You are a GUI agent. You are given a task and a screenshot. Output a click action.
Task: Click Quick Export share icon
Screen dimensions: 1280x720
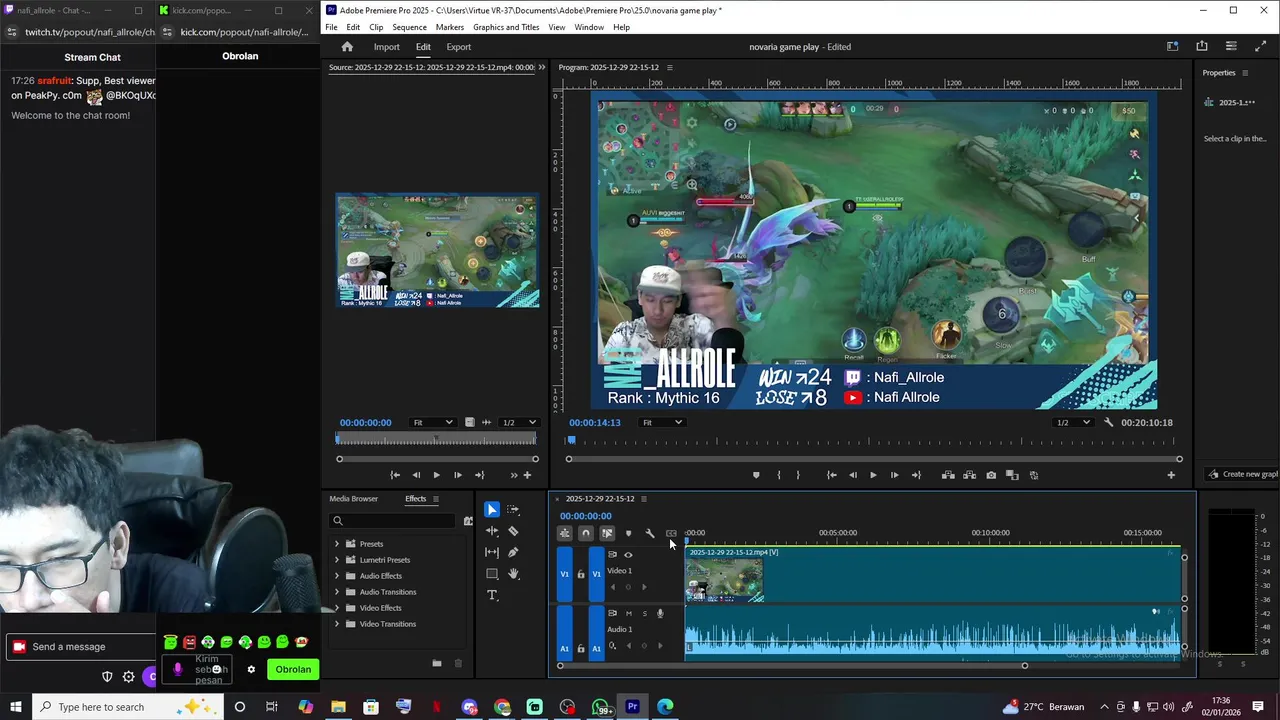[x=1202, y=46]
